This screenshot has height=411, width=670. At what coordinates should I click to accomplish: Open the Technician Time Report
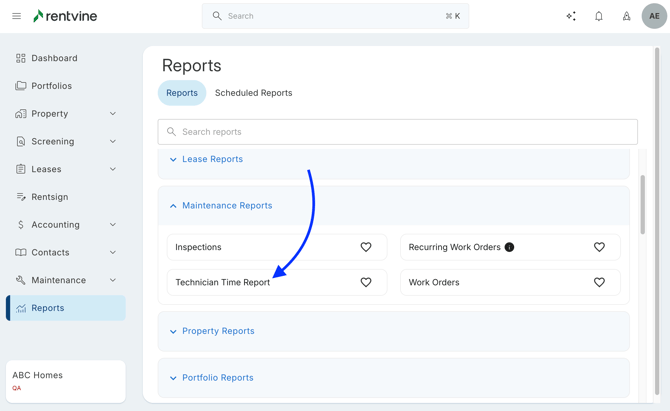pos(223,283)
